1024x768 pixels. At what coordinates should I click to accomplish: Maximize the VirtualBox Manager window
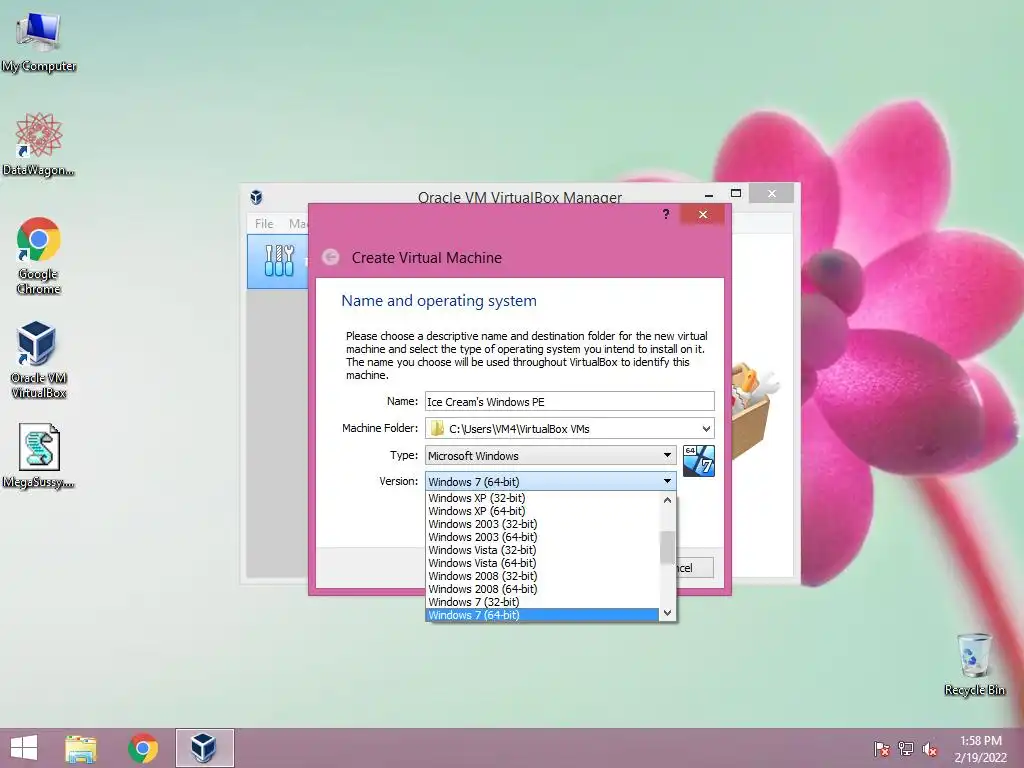(736, 193)
